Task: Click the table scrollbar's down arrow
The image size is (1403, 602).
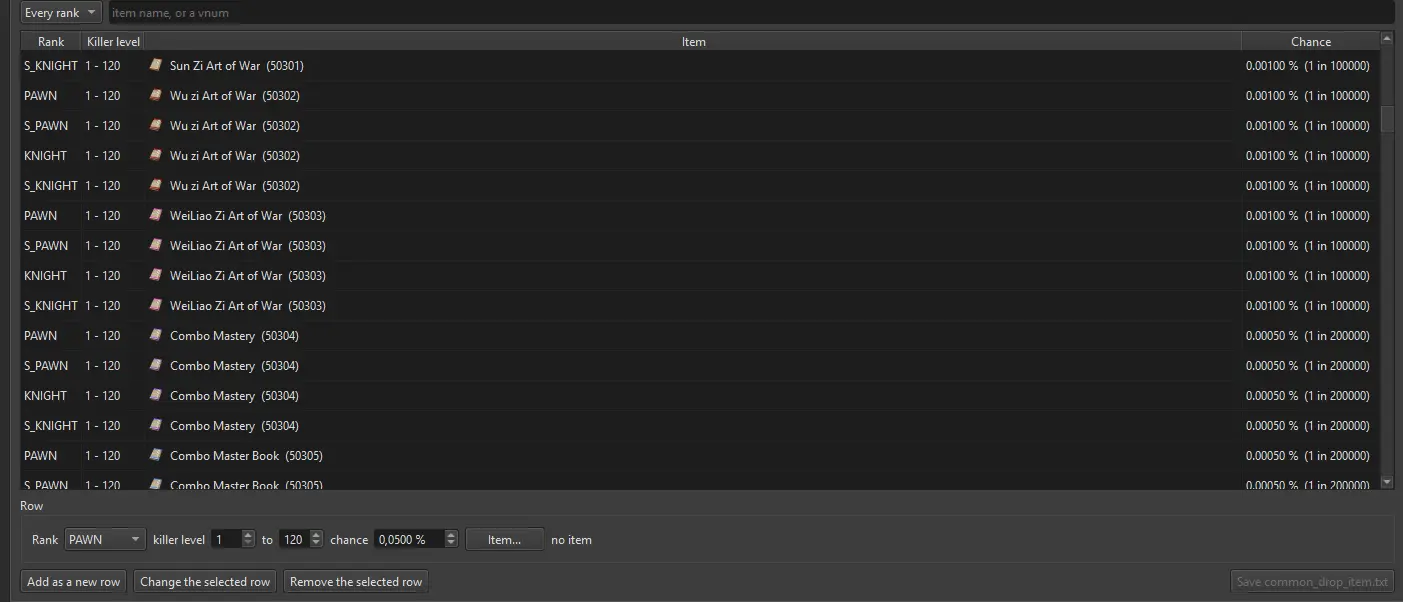Action: (x=1387, y=482)
